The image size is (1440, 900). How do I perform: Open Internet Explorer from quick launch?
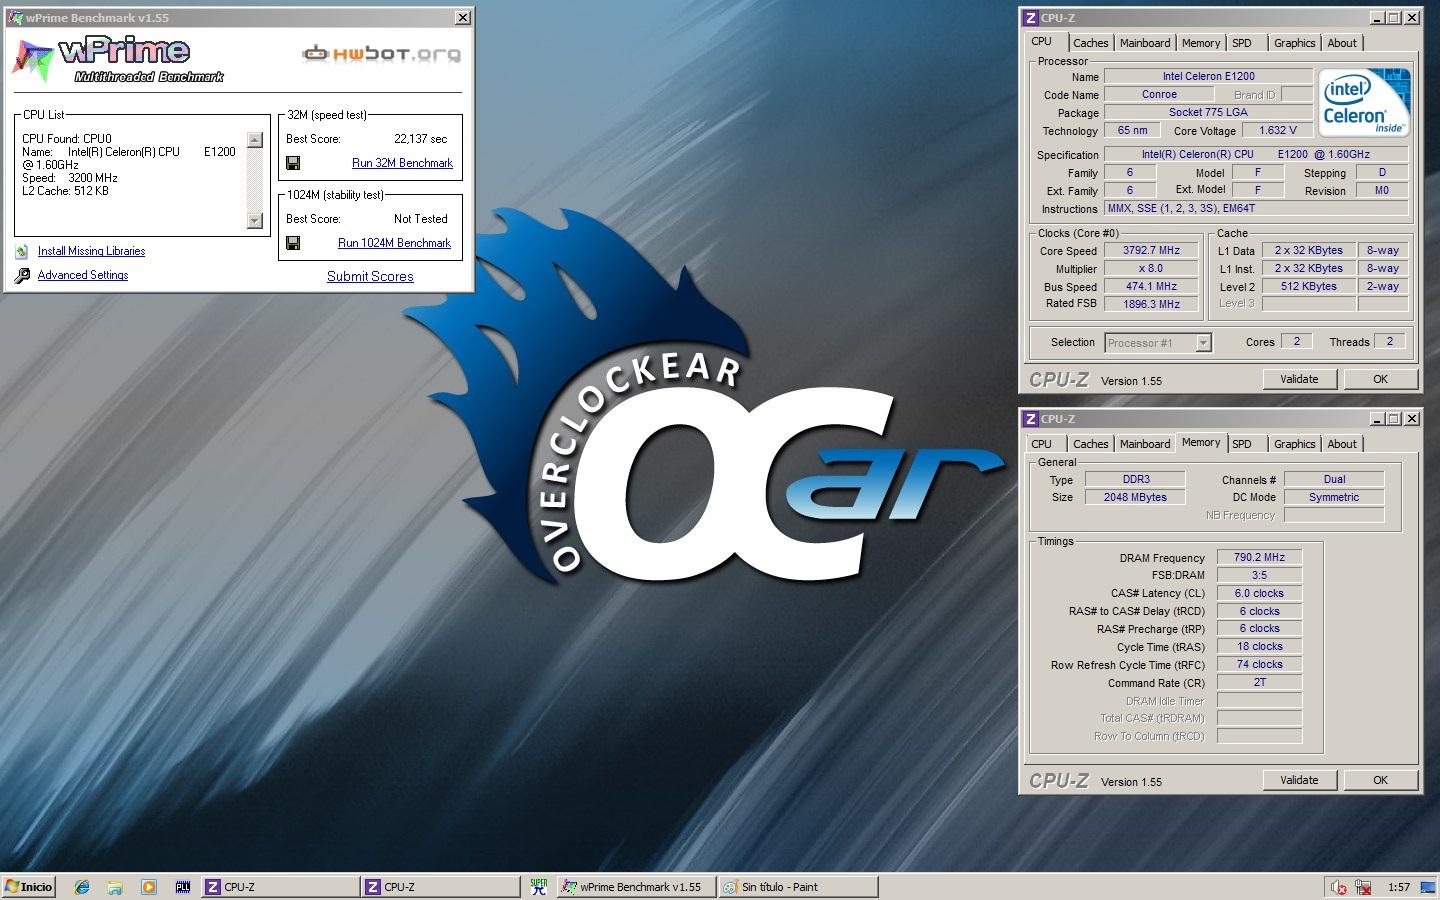click(82, 887)
